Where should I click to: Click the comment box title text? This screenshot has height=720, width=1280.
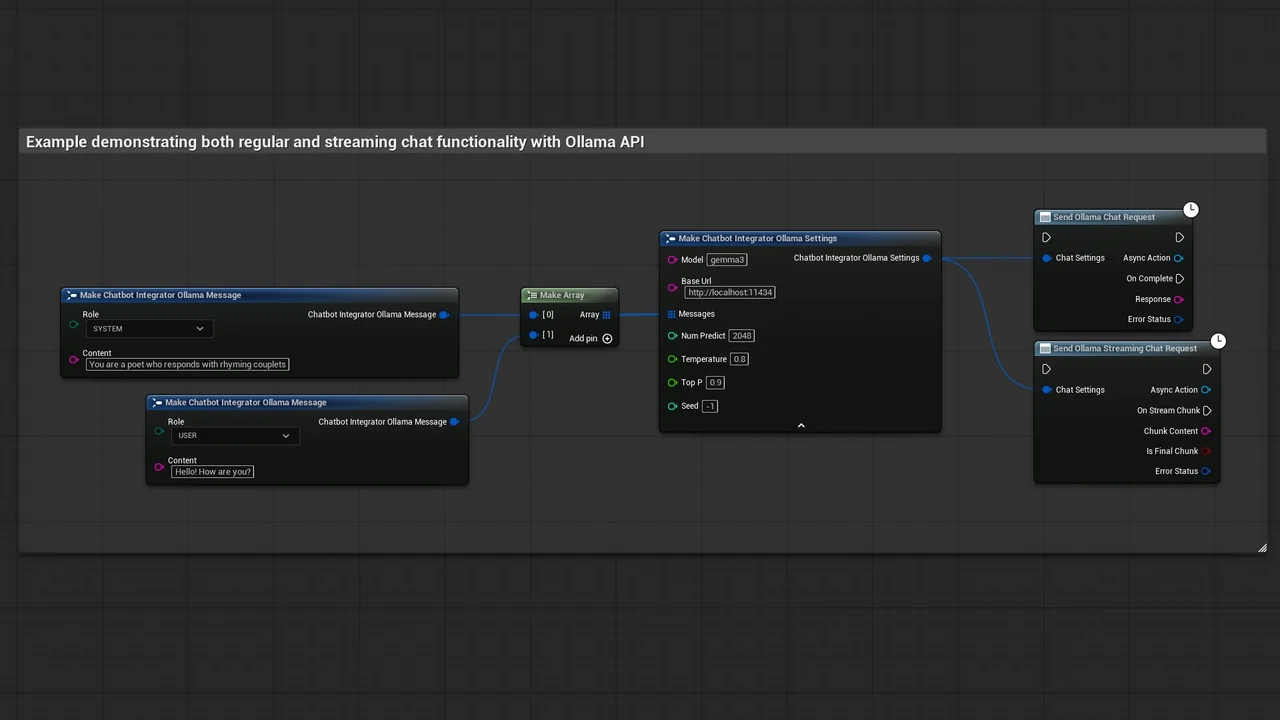(x=335, y=142)
